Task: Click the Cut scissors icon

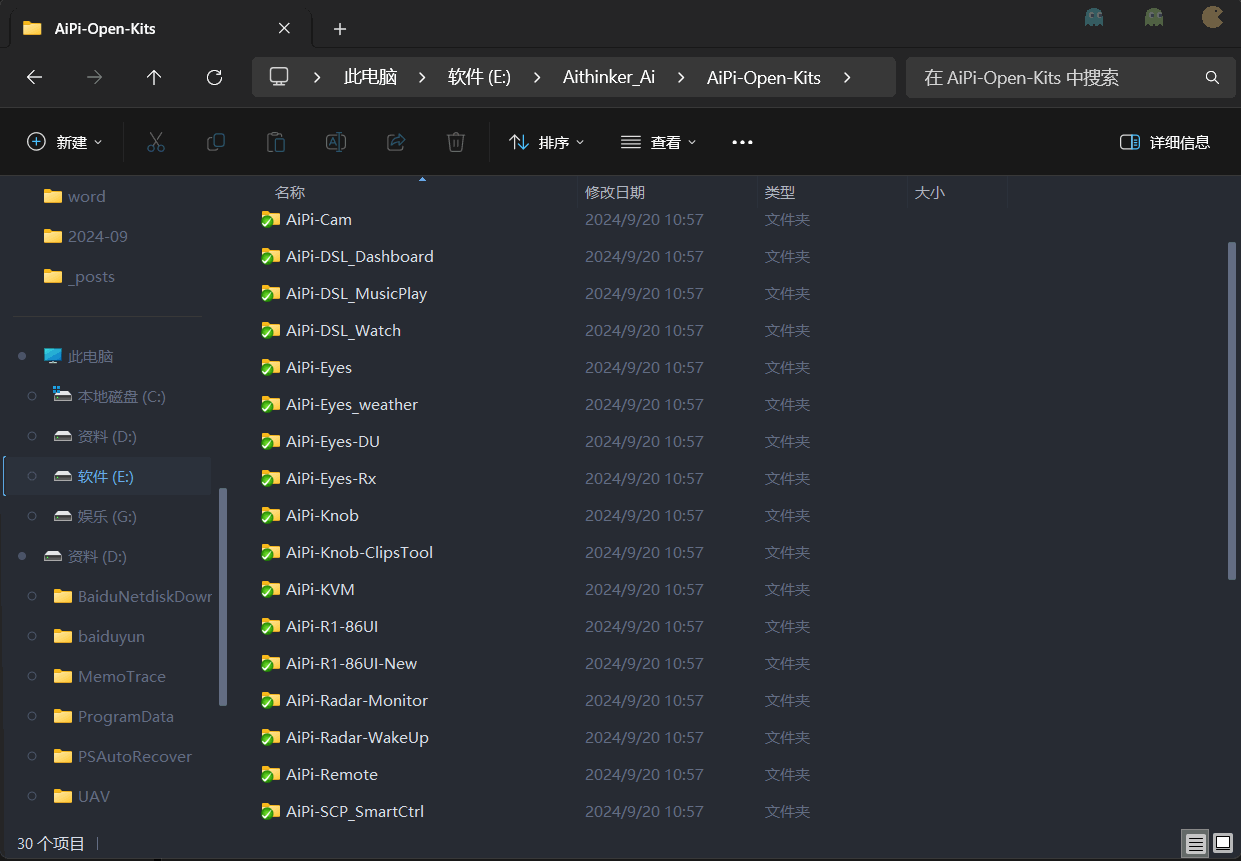Action: (155, 142)
